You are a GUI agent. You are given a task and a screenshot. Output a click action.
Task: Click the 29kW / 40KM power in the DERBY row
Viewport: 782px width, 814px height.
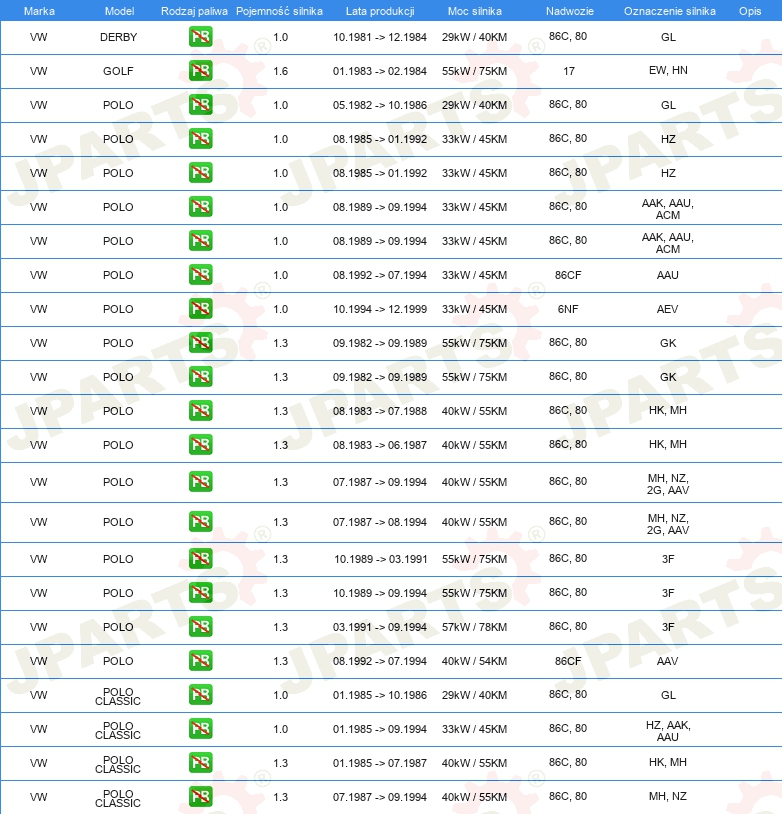[x=474, y=37]
